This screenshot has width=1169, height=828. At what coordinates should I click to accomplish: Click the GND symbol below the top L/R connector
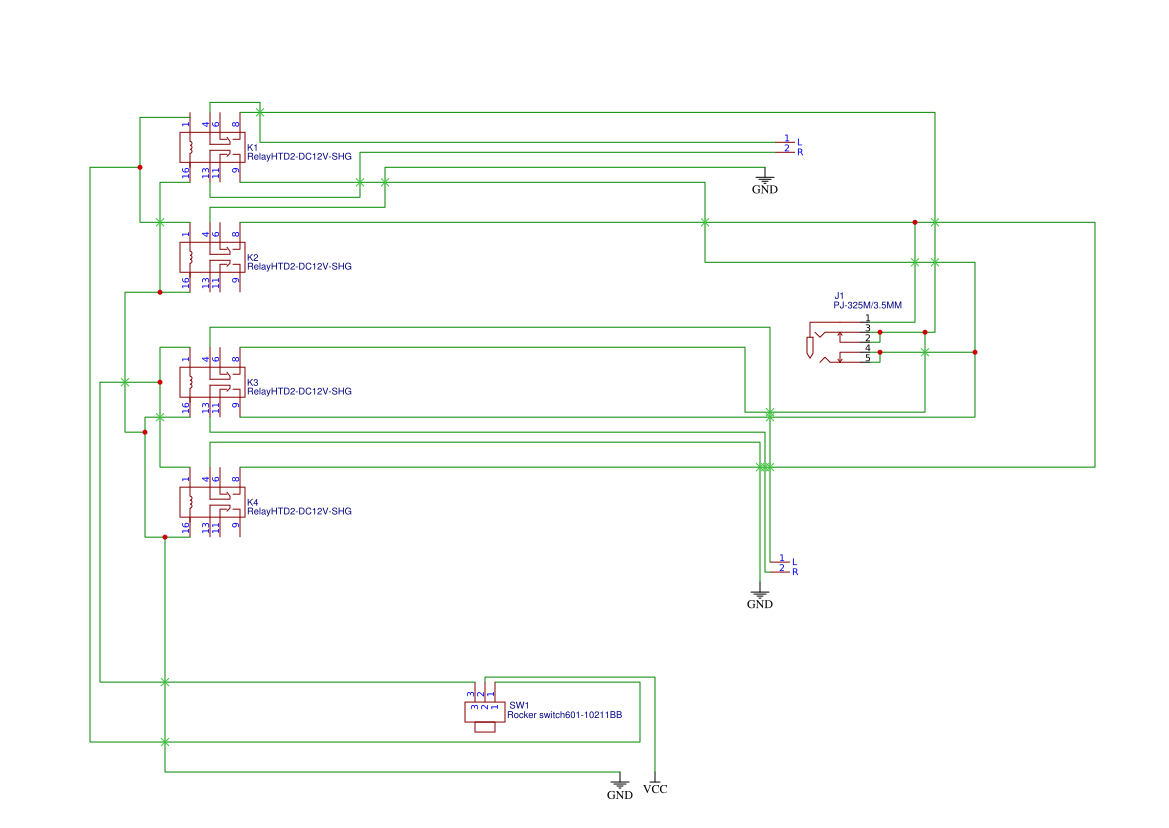[x=763, y=183]
